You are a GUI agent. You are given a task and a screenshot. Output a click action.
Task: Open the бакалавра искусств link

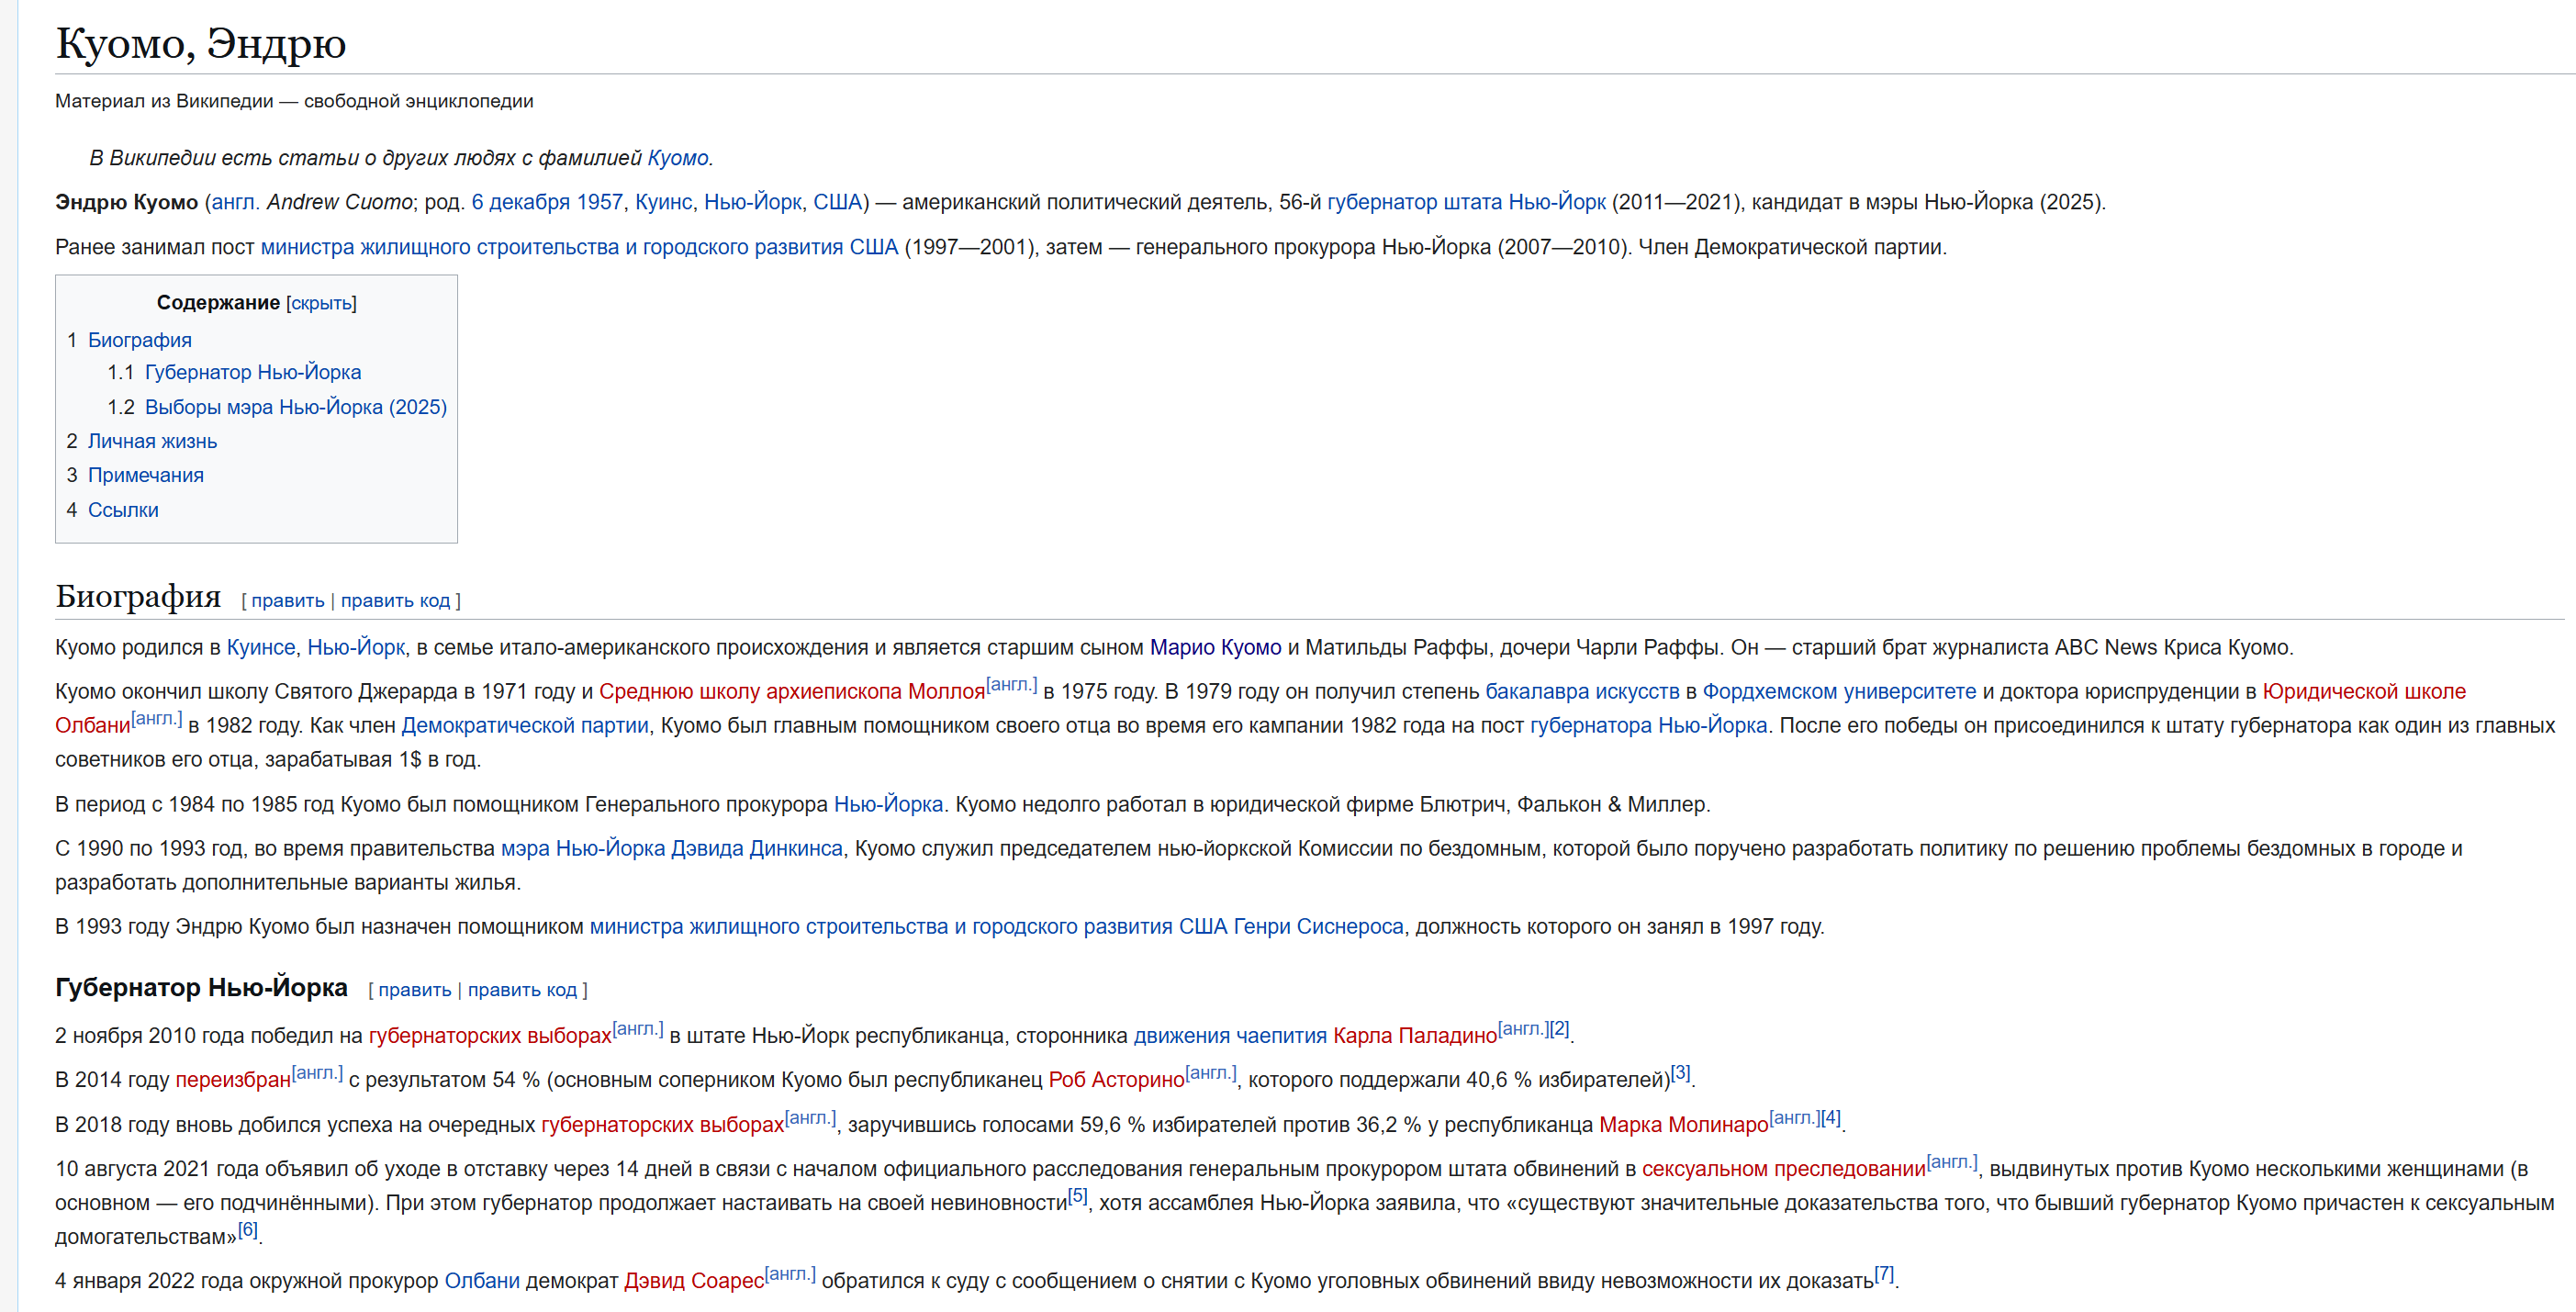click(x=1582, y=692)
